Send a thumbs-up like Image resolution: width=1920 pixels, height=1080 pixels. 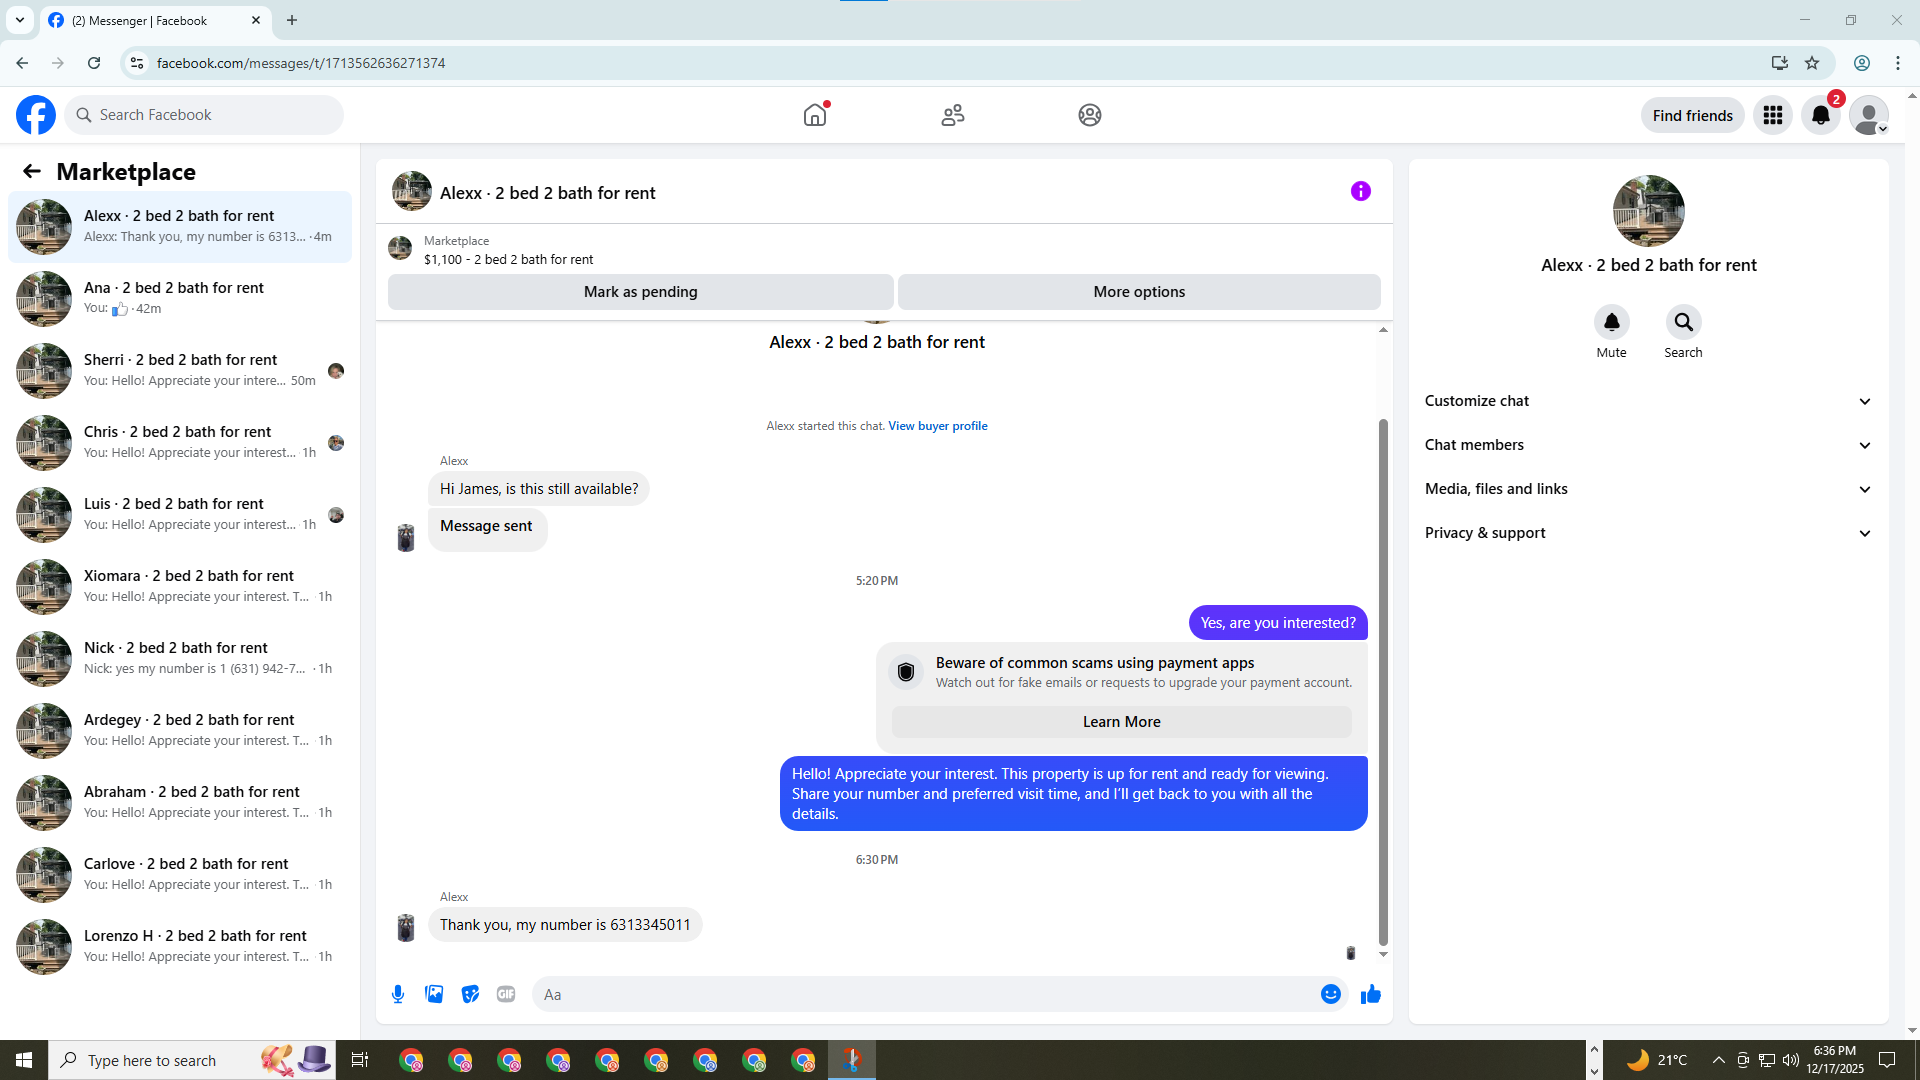(x=1370, y=994)
